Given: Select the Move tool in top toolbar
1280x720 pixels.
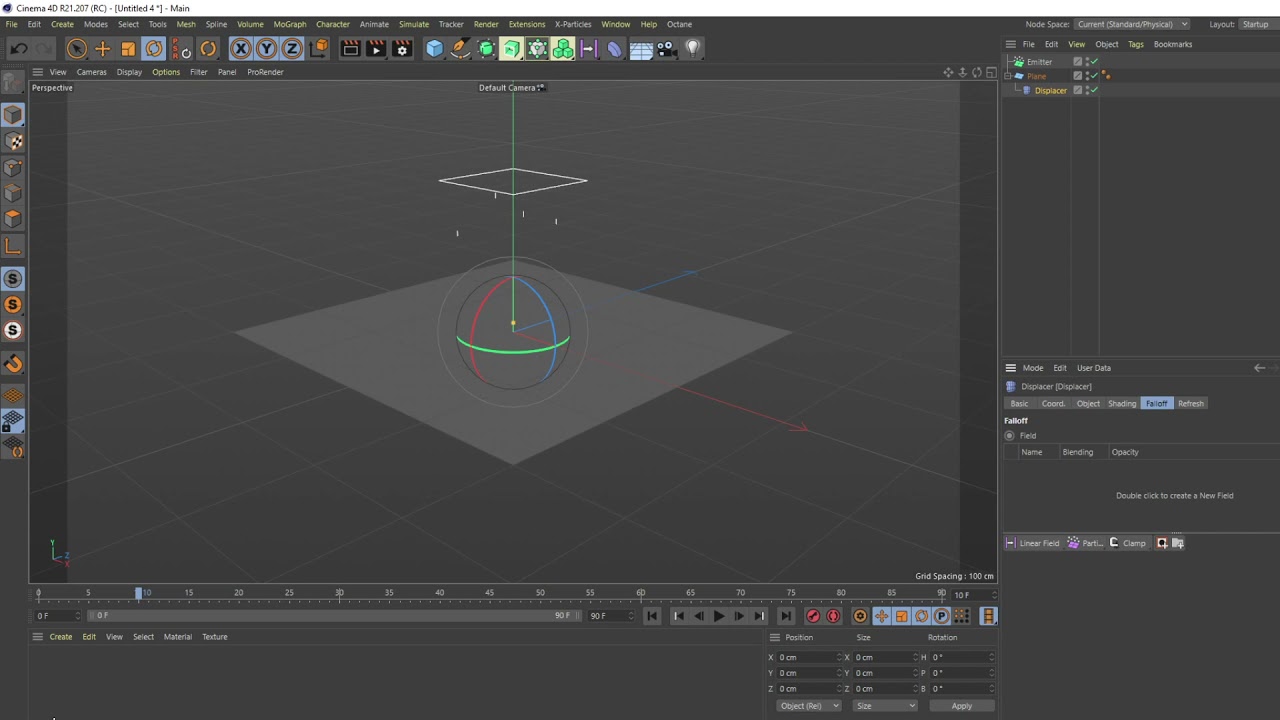Looking at the screenshot, I should (x=102, y=48).
